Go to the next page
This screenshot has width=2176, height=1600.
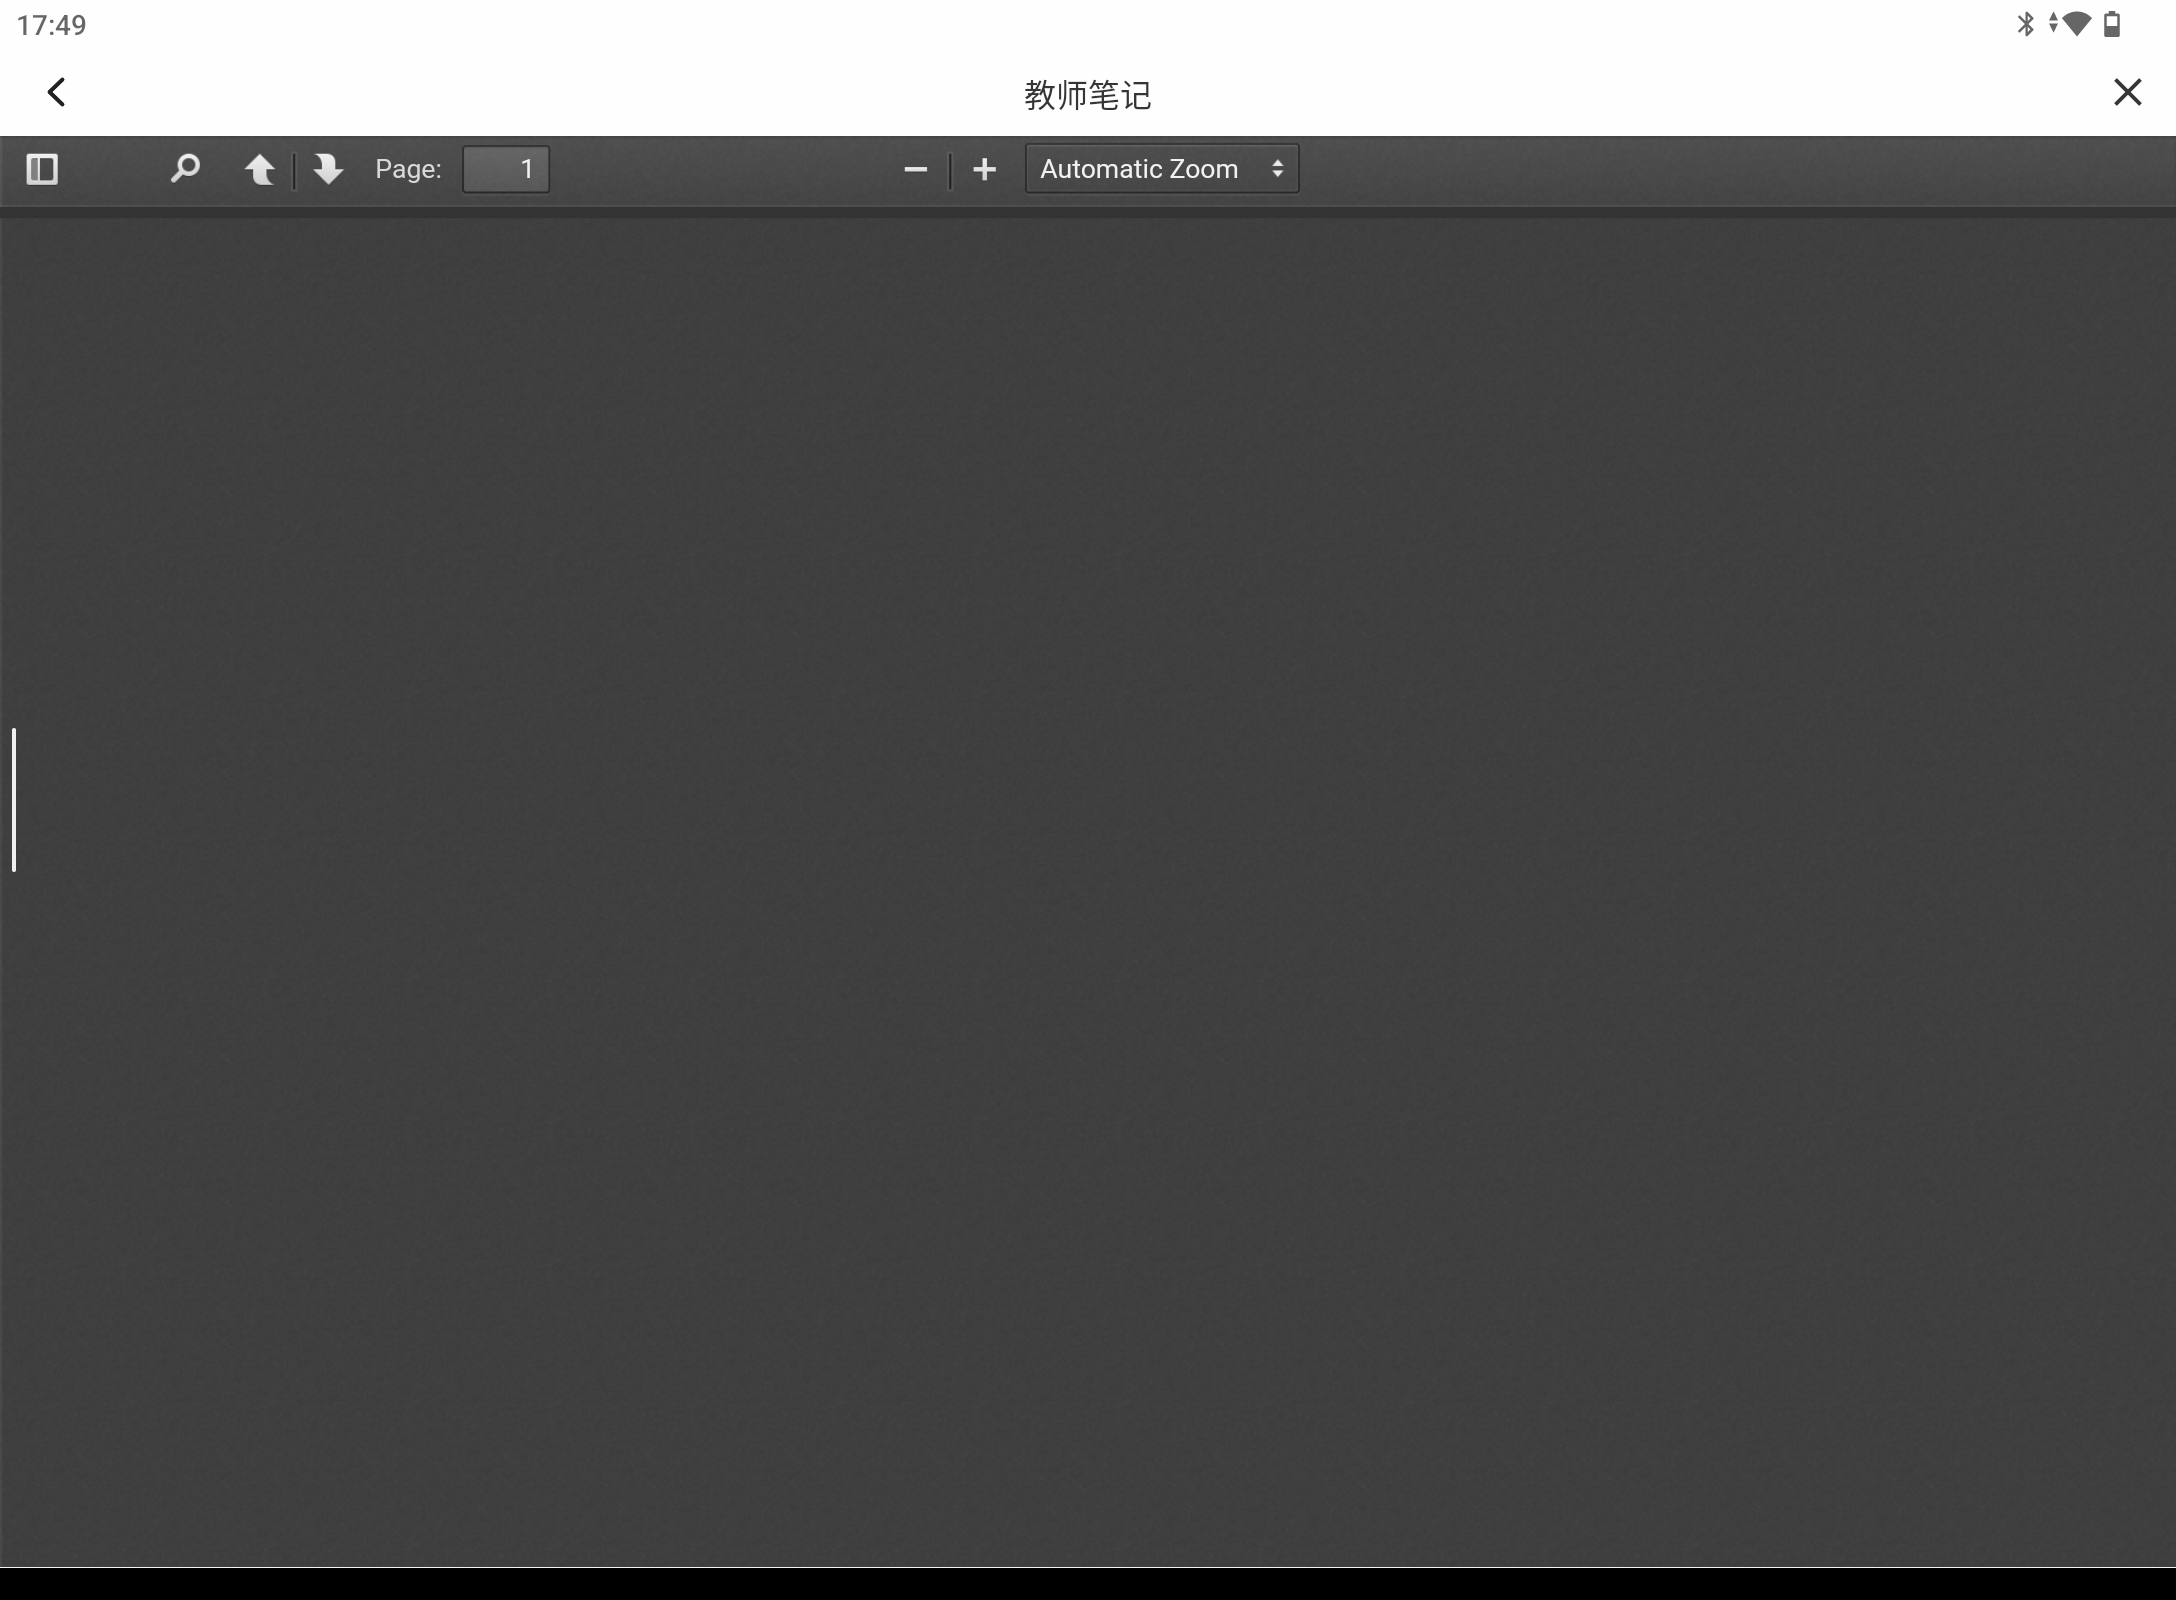[328, 169]
